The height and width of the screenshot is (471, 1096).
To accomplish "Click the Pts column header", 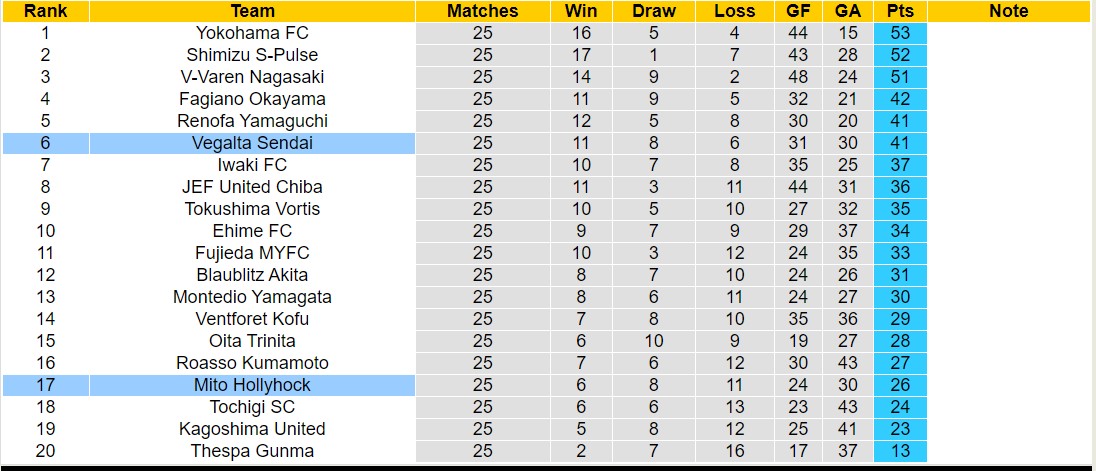I will [899, 11].
